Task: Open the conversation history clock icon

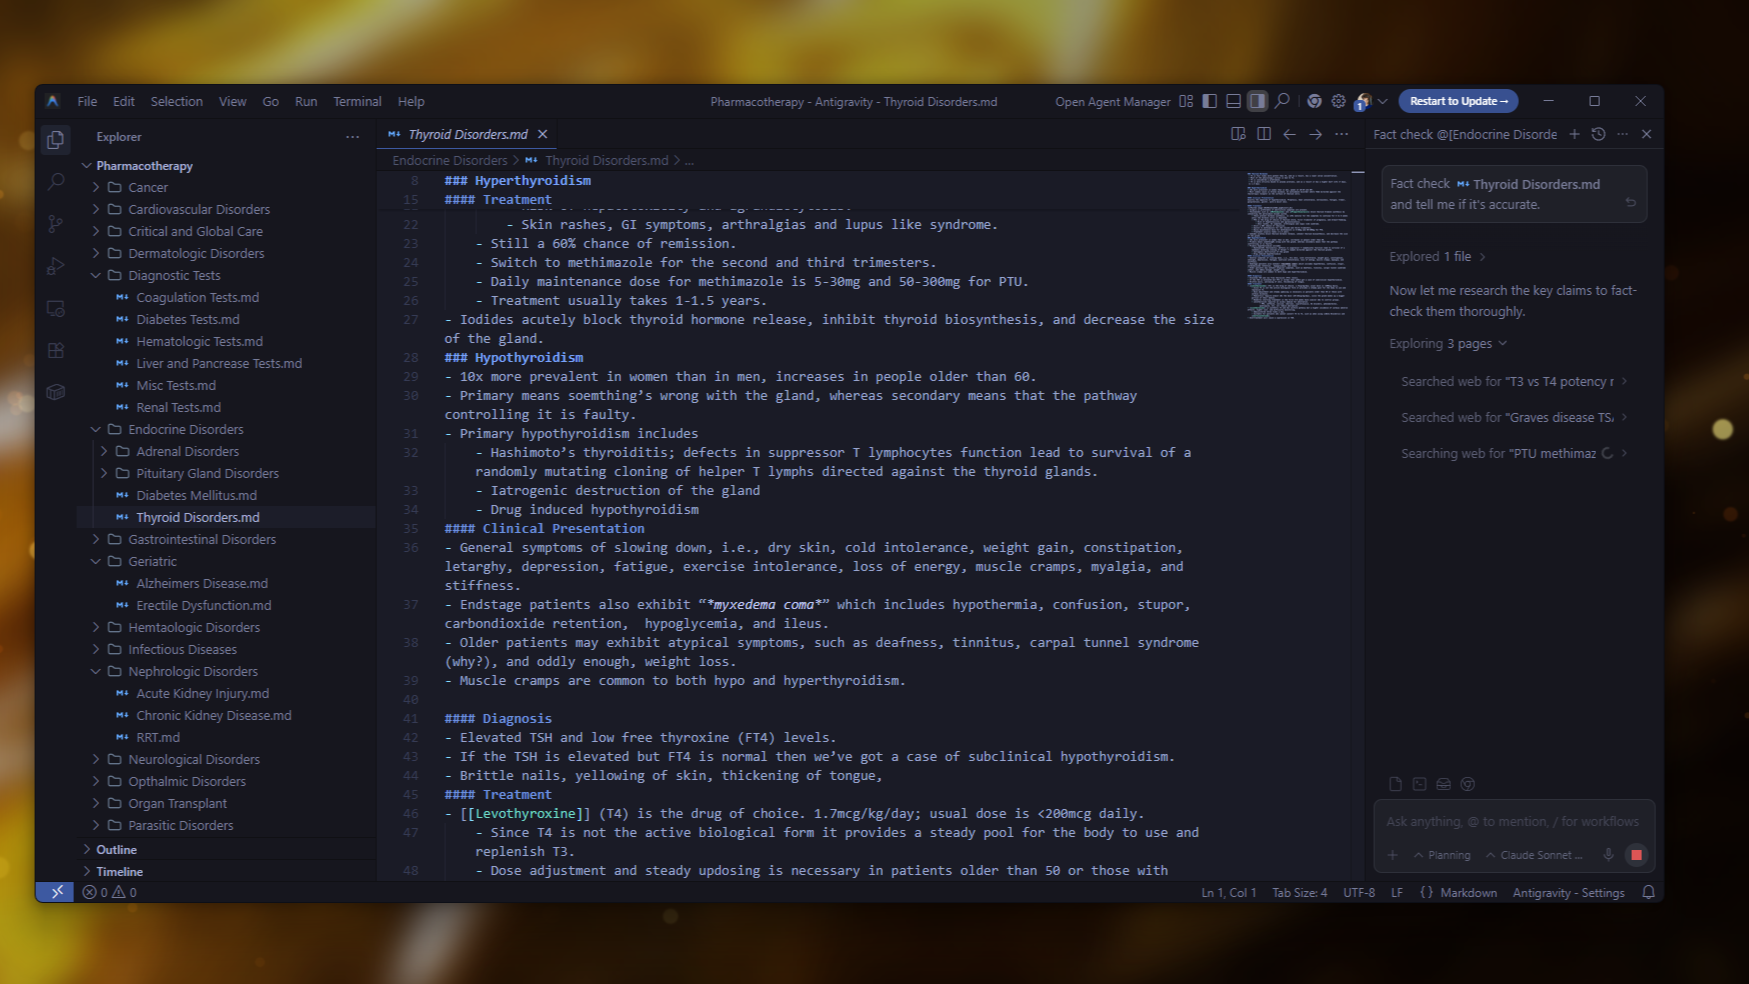Action: click(x=1598, y=134)
